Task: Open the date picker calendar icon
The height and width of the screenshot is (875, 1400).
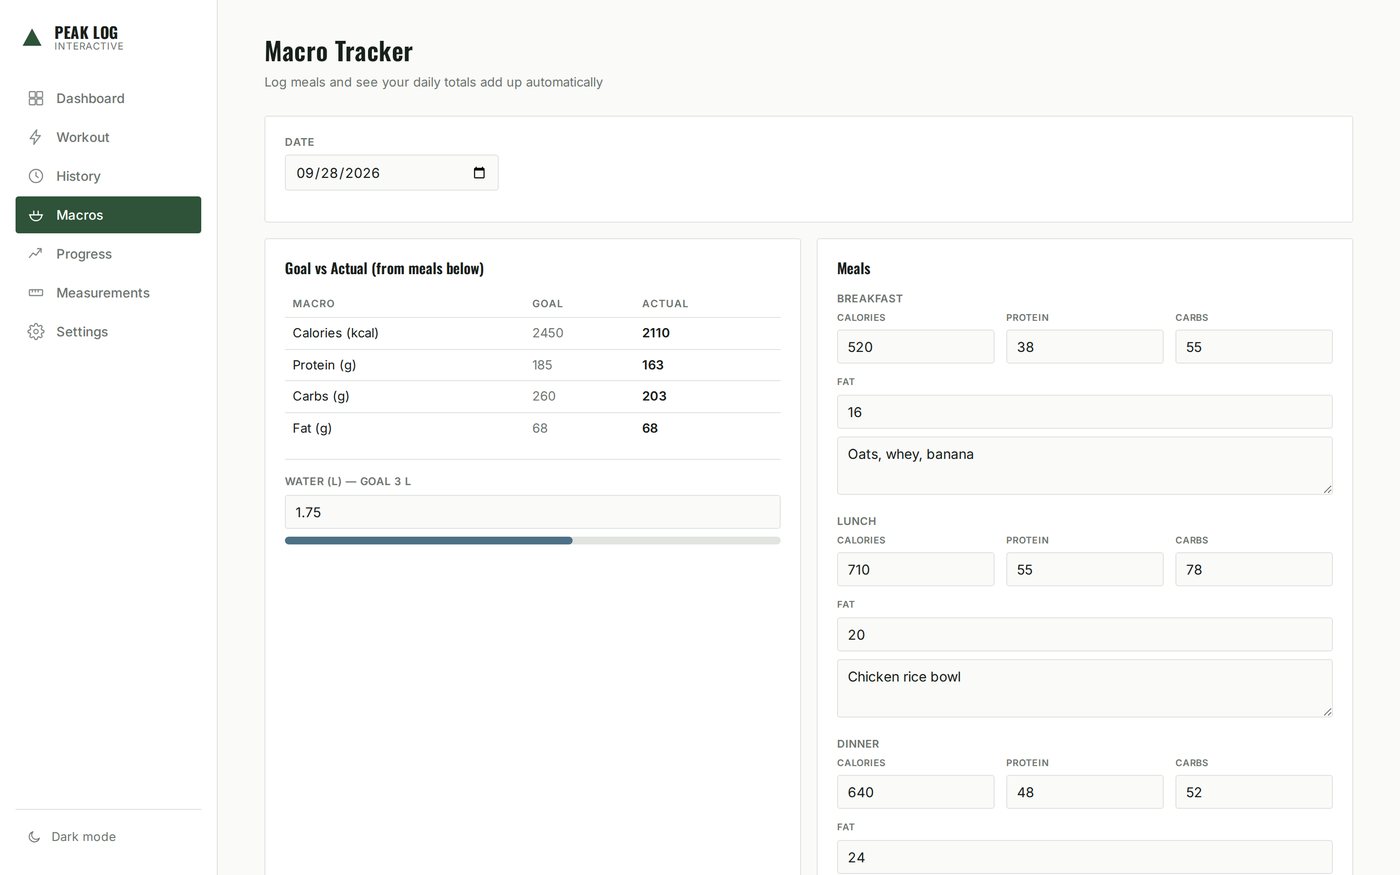Action: click(x=479, y=173)
